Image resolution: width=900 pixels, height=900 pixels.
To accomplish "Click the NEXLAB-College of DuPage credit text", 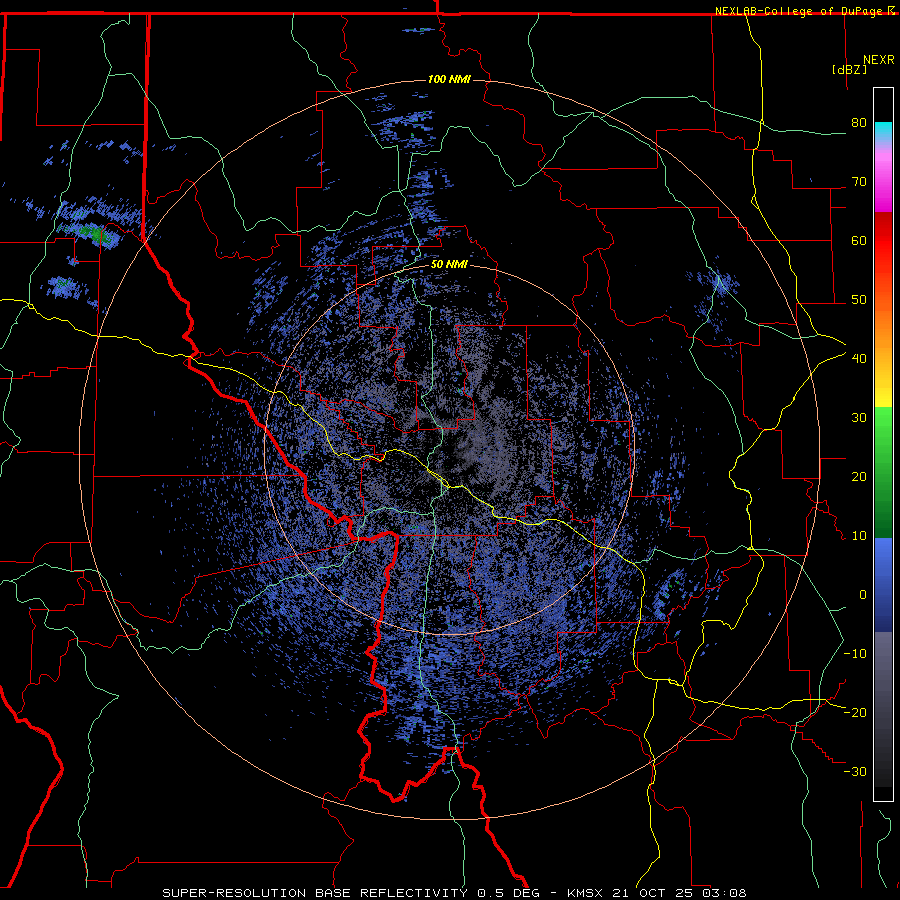I will point(800,11).
